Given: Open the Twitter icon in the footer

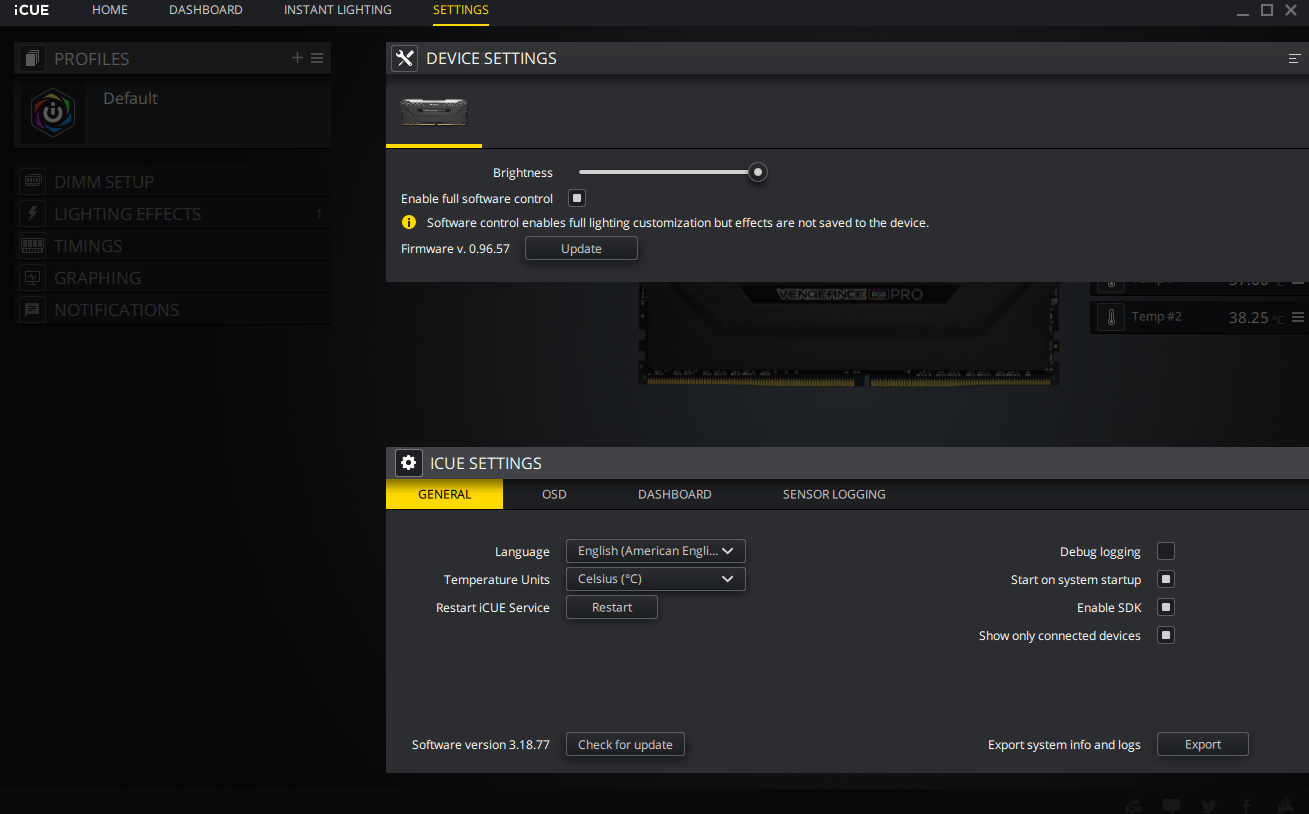Looking at the screenshot, I should click(1210, 806).
